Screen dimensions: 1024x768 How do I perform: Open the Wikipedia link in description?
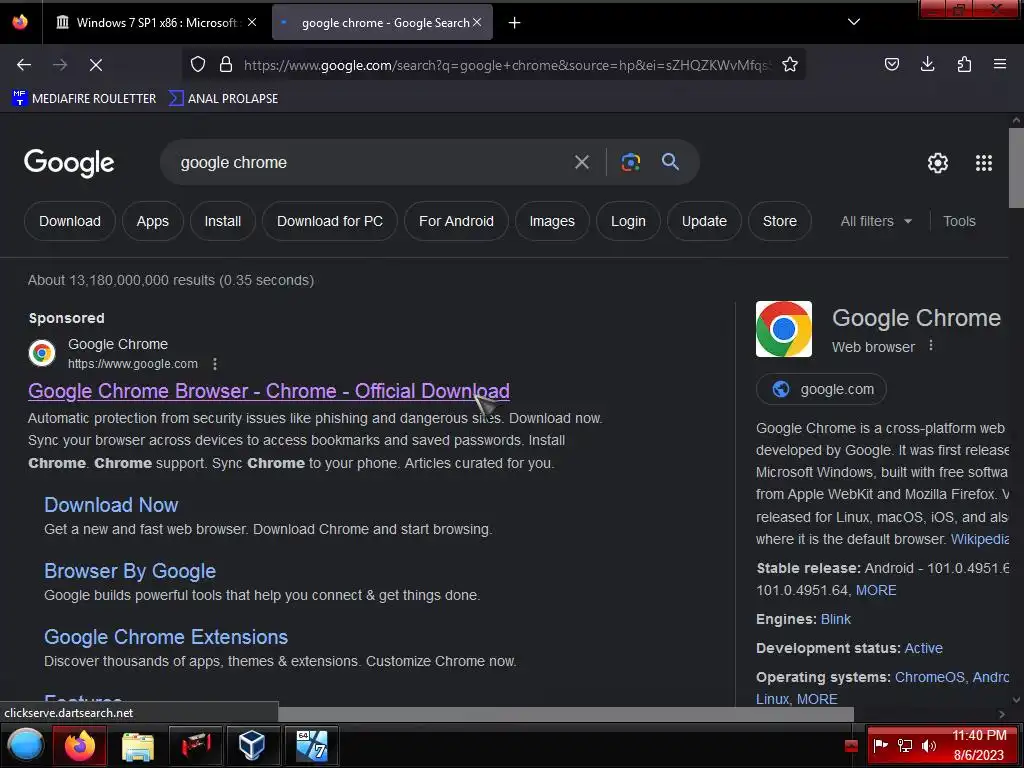[x=980, y=539]
